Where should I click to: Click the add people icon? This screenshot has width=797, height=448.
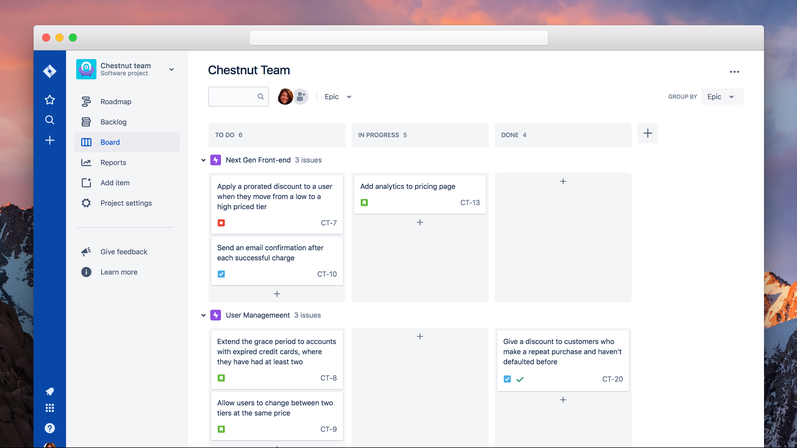[301, 96]
